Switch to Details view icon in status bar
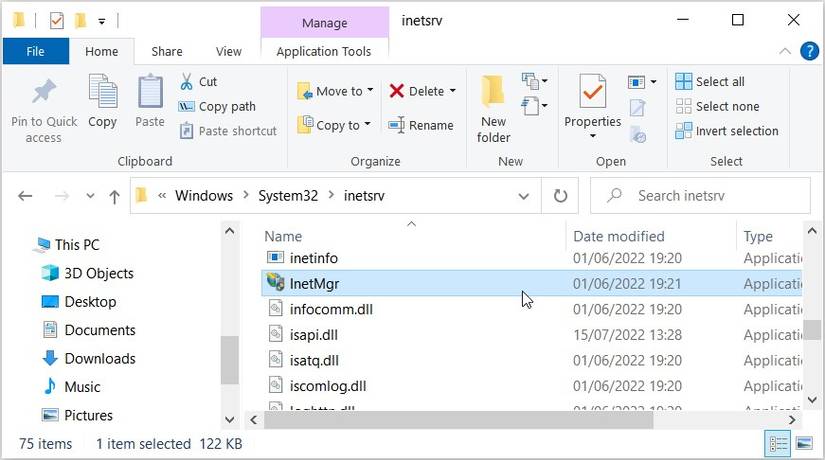Image resolution: width=825 pixels, height=460 pixels. pyautogui.click(x=778, y=444)
